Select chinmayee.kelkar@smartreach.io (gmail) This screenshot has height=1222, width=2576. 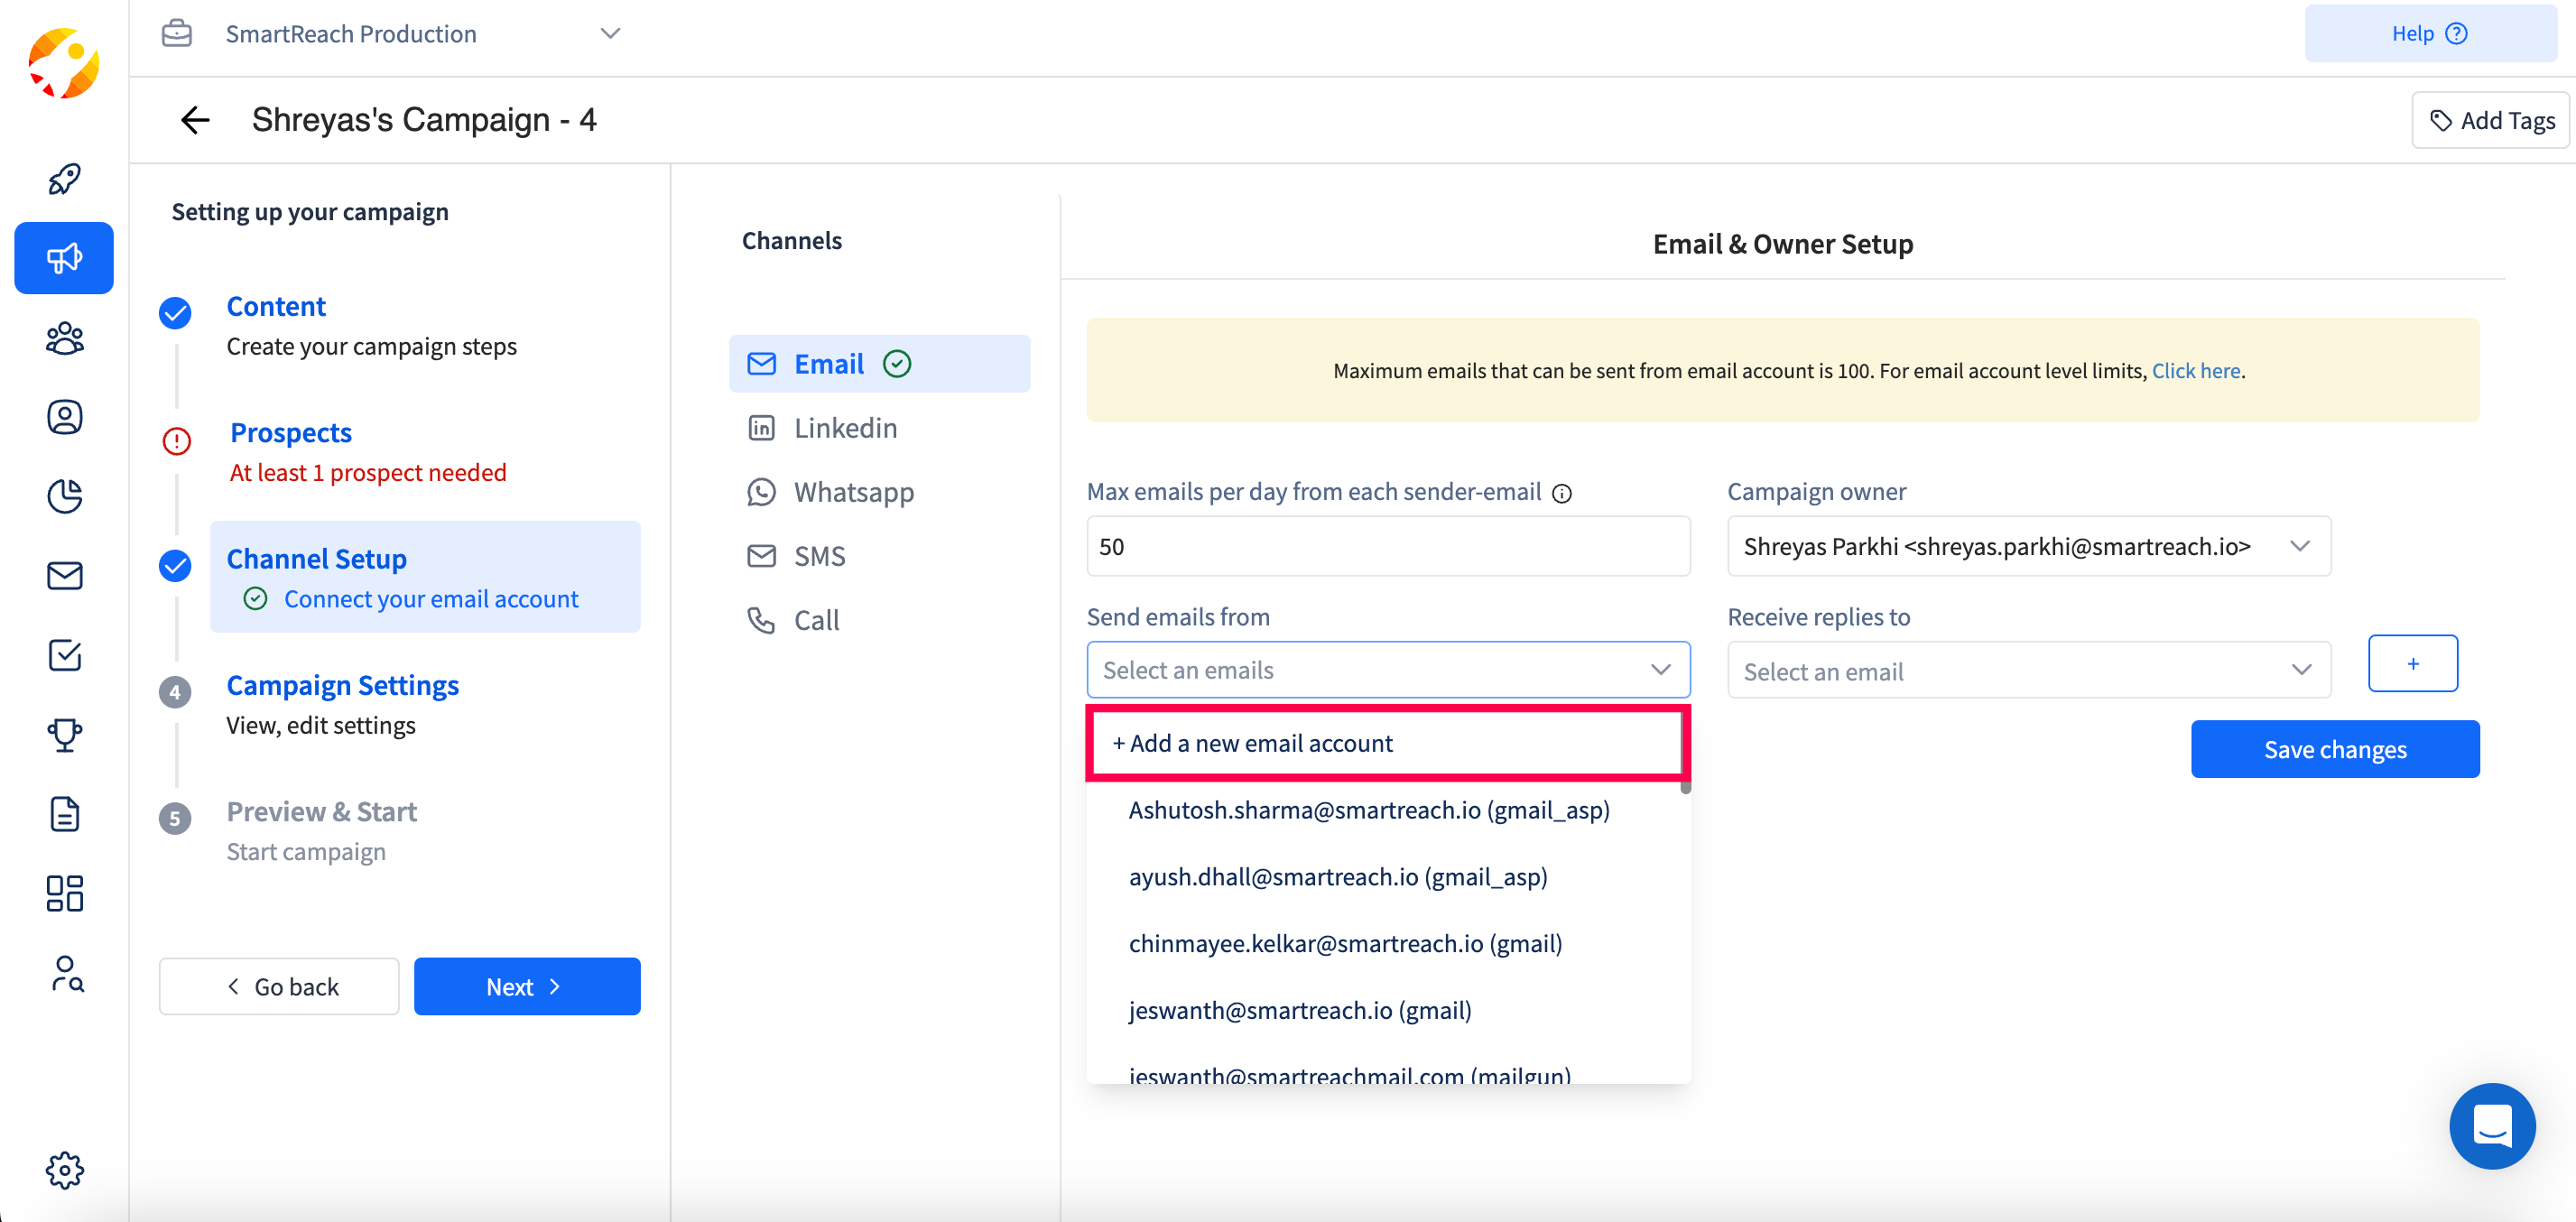1345,944
